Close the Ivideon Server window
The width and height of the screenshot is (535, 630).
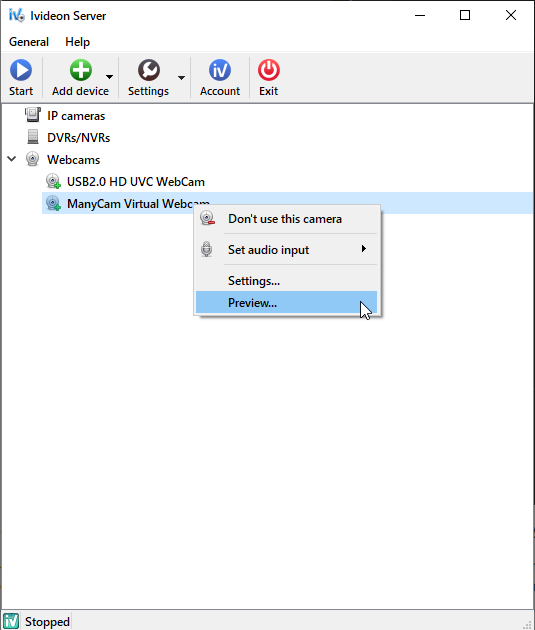point(511,15)
